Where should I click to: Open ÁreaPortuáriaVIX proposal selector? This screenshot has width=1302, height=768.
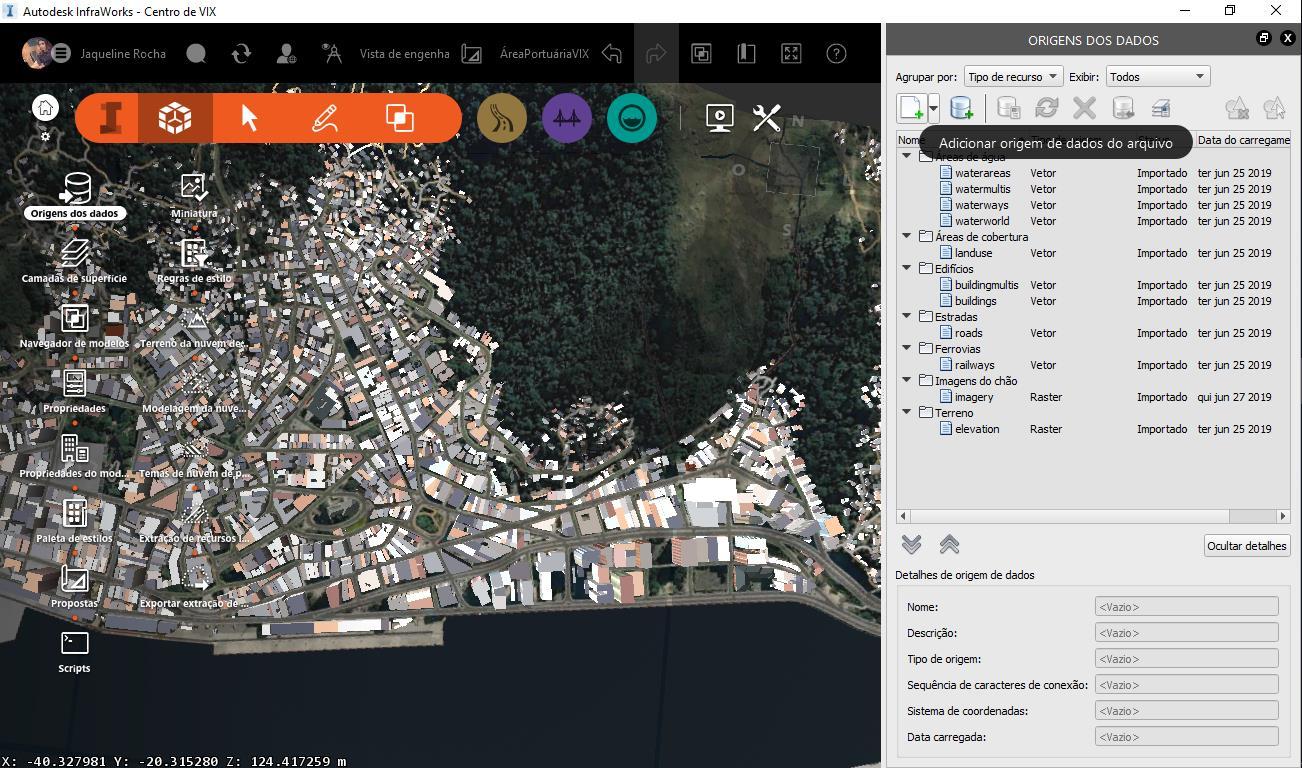click(544, 54)
